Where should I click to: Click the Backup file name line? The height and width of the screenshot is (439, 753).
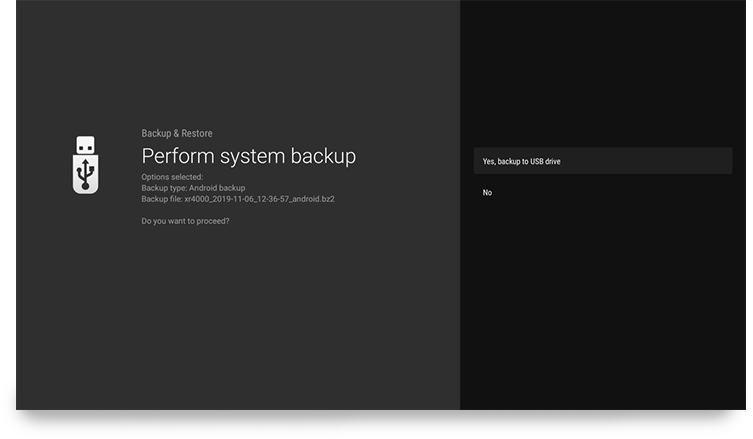[238, 199]
